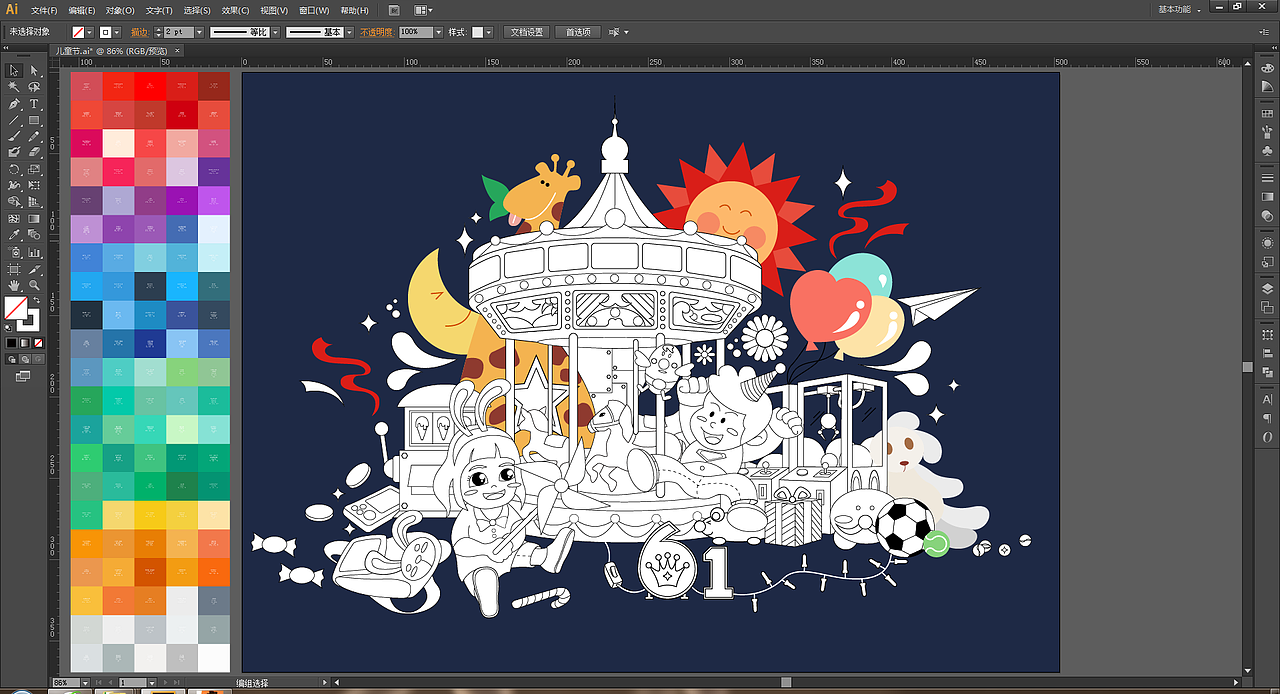Switch to Draw Normal mode
Viewport: 1280px width, 694px height.
11,358
